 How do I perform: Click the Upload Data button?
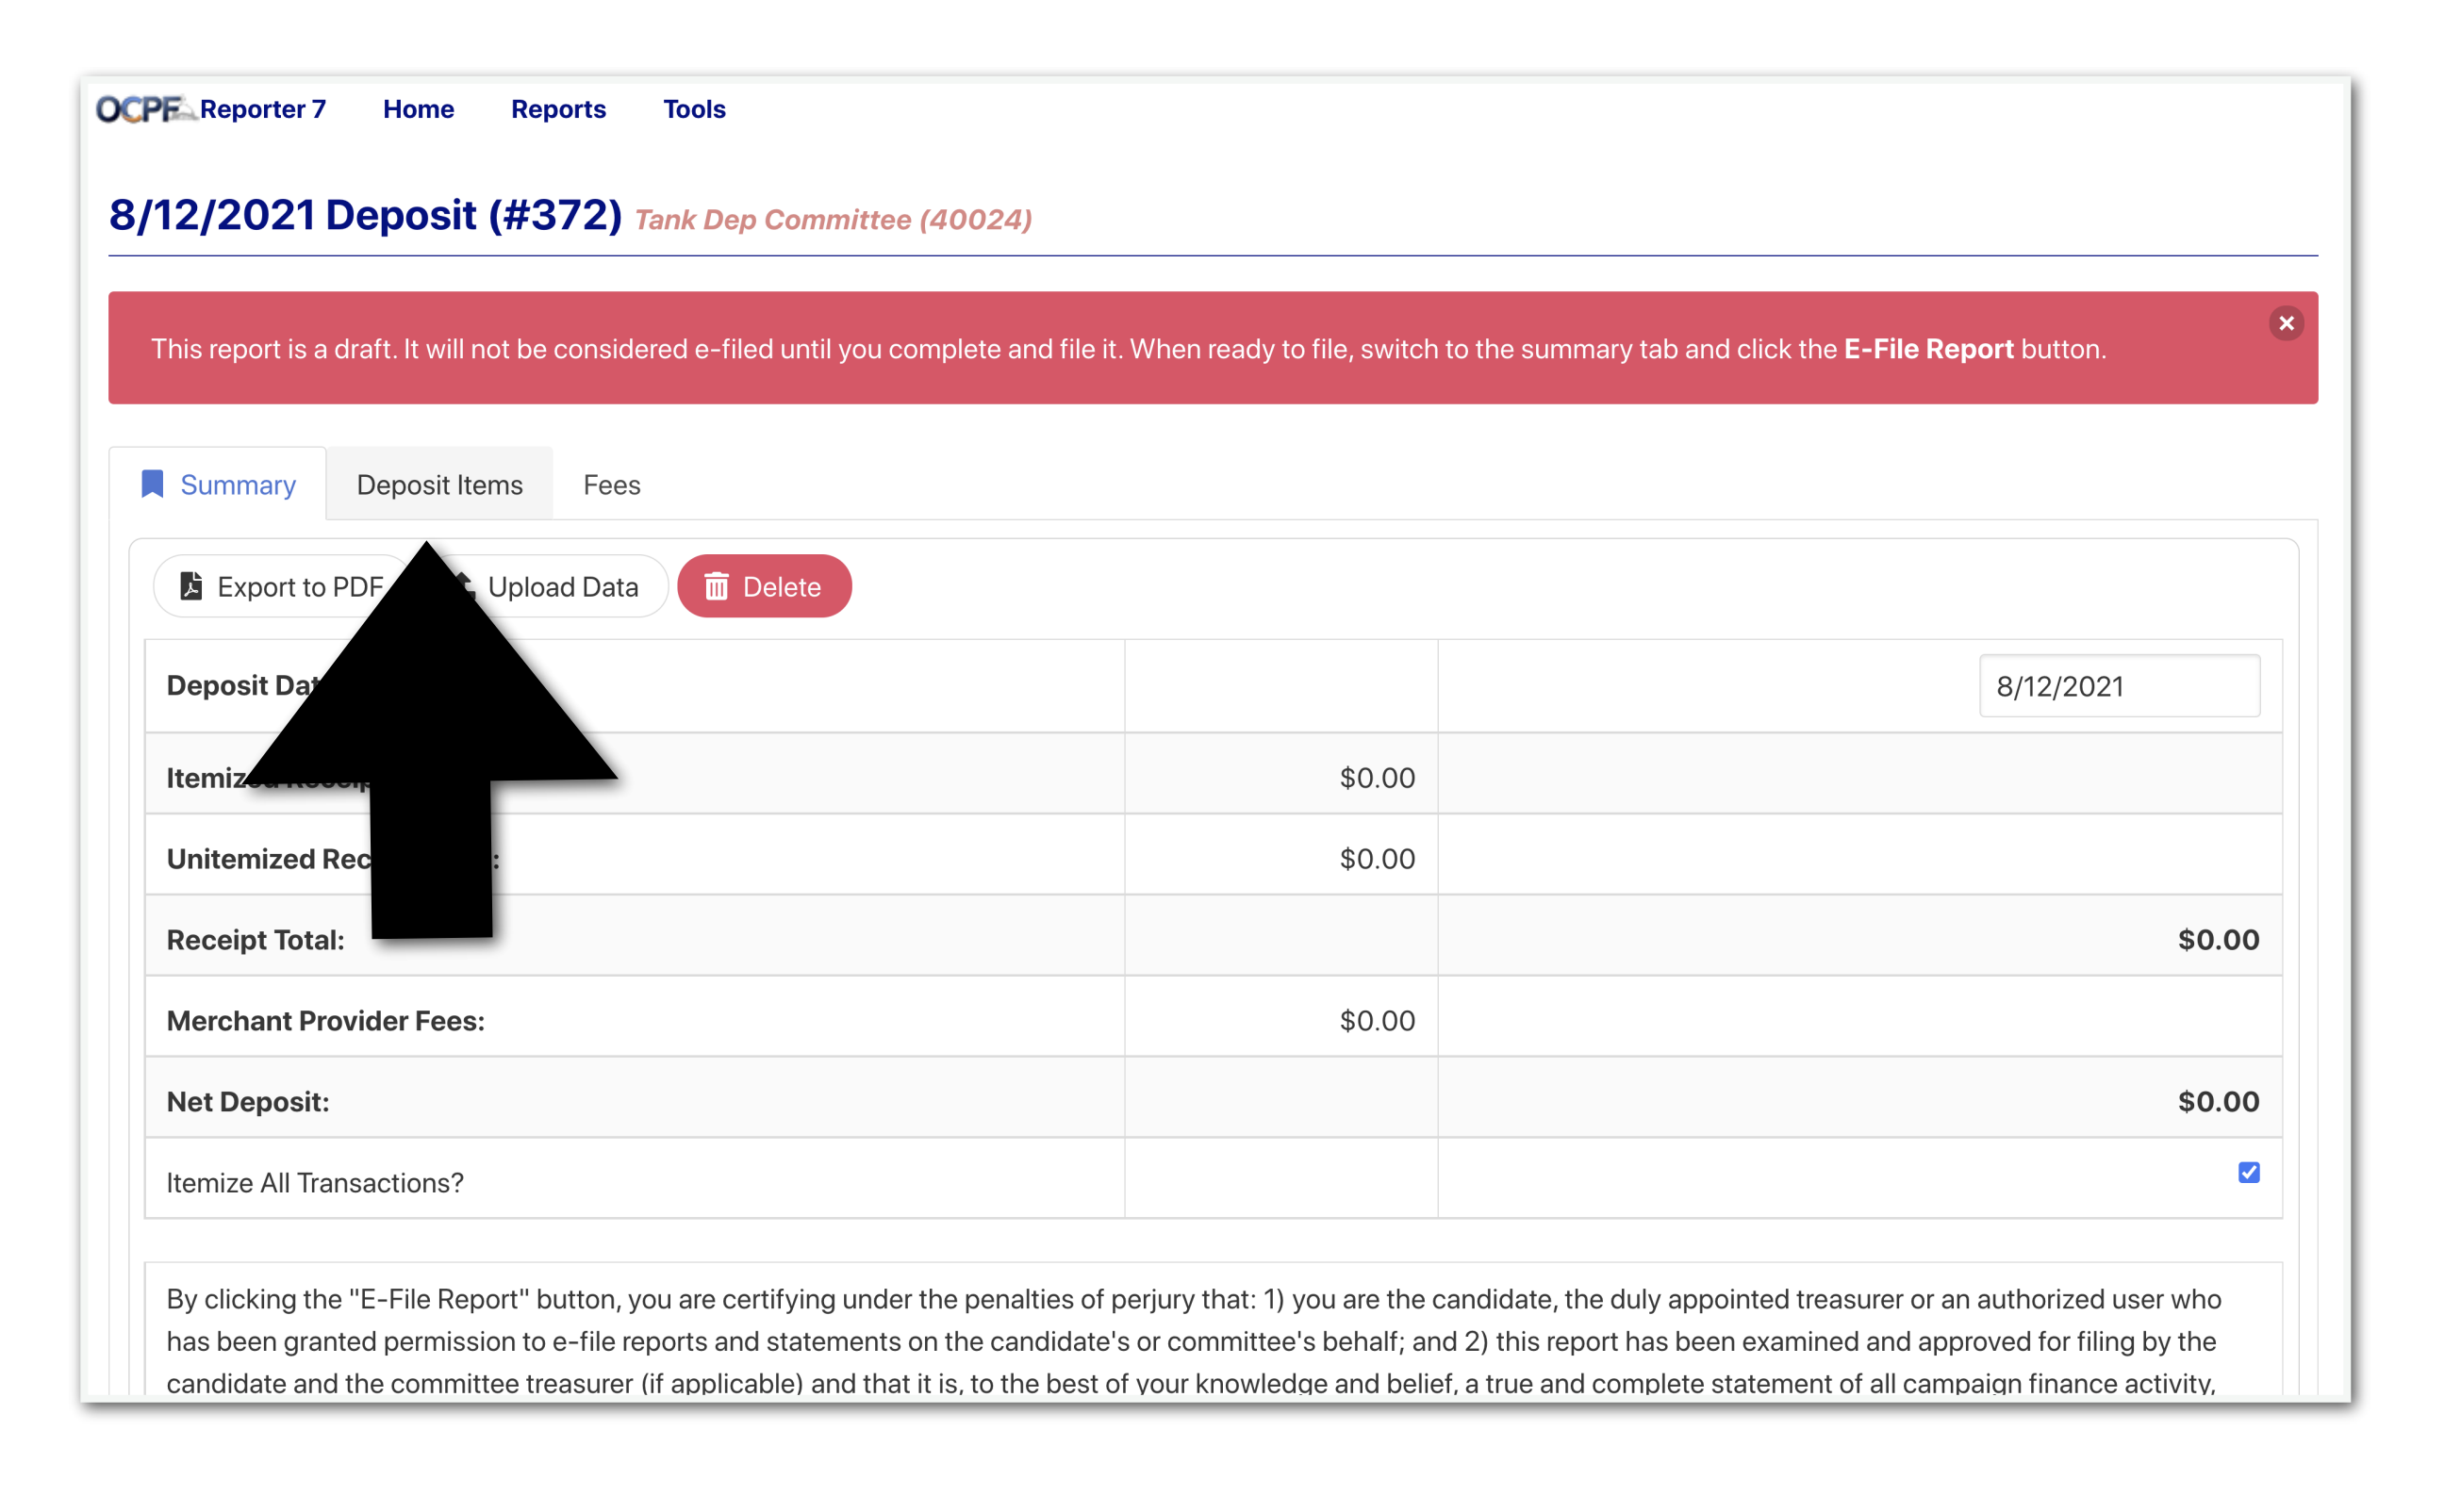pyautogui.click(x=563, y=587)
